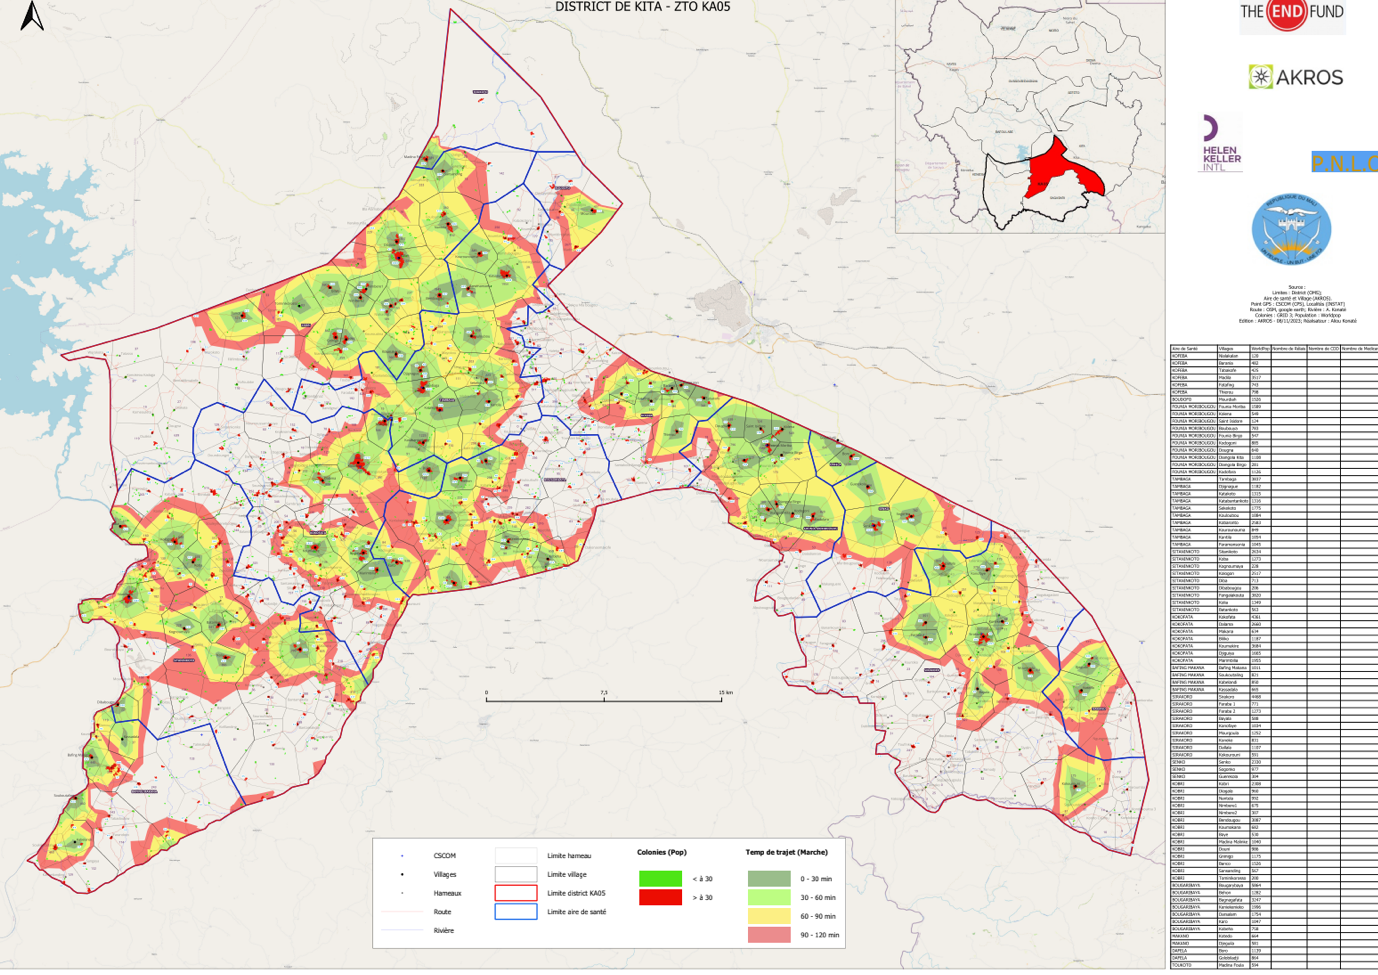The image size is (1378, 975).
Task: Click the République du Mali emblem
Action: tap(1291, 229)
